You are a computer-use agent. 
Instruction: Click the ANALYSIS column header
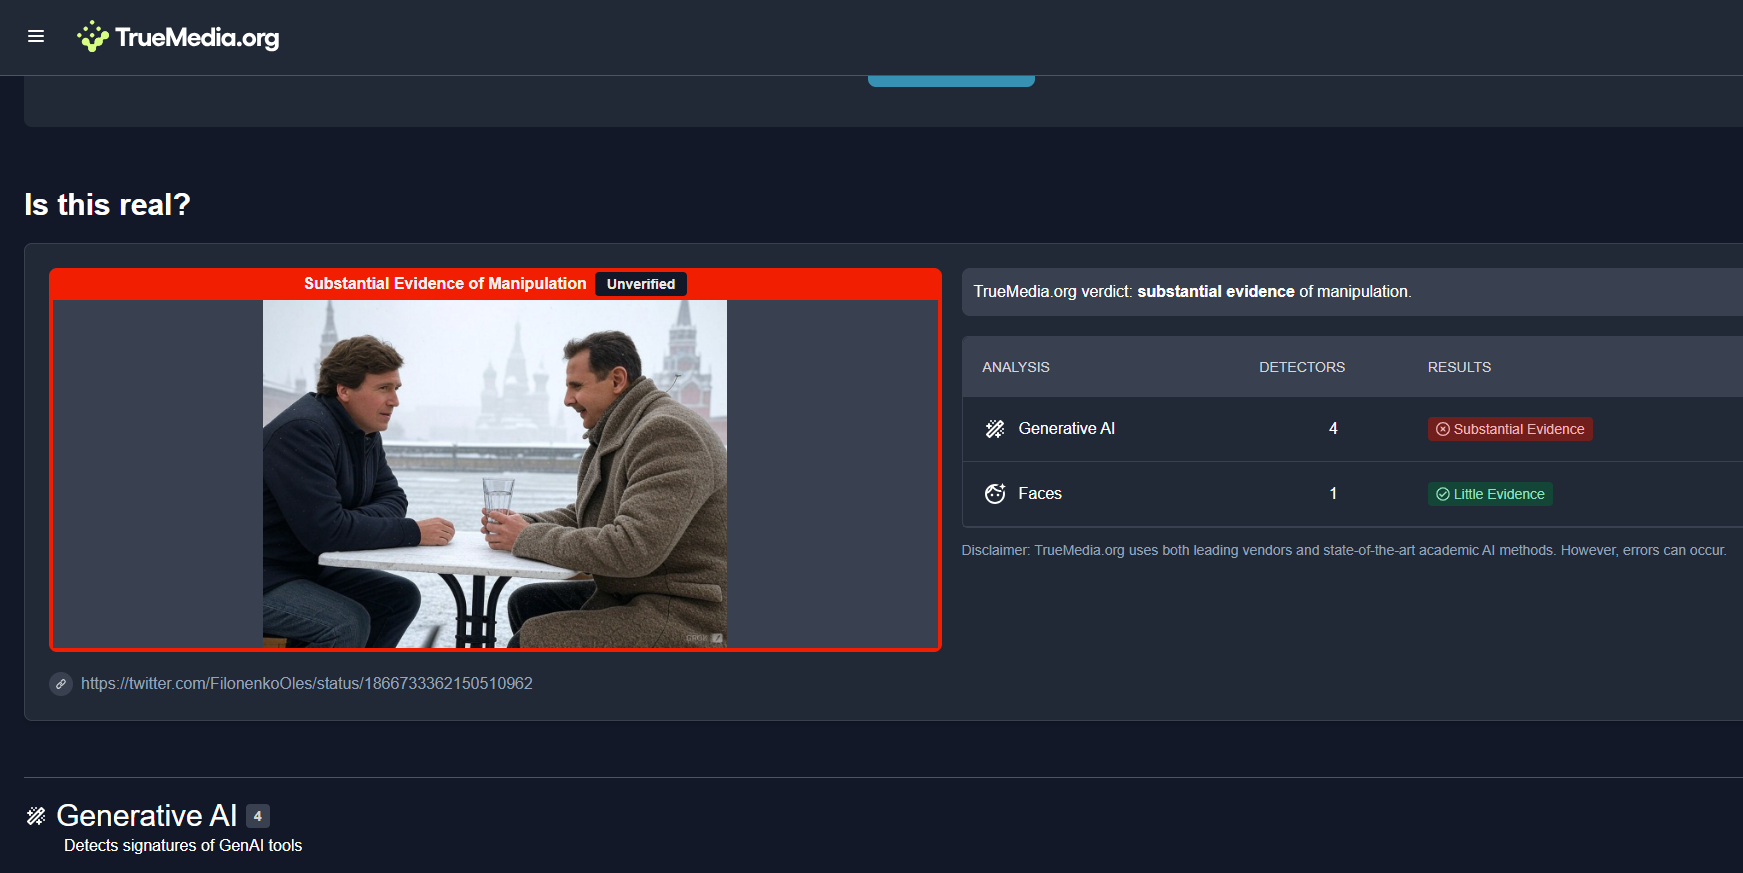[1015, 367]
